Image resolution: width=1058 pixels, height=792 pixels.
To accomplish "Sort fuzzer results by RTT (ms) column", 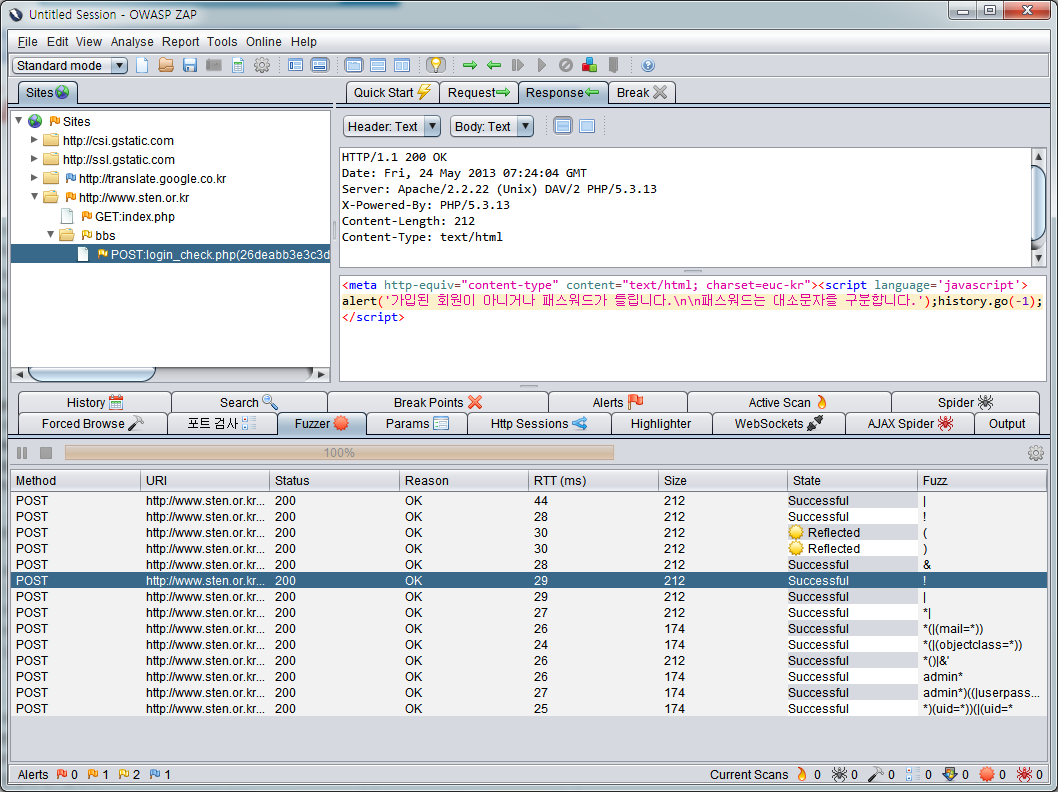I will pyautogui.click(x=593, y=480).
